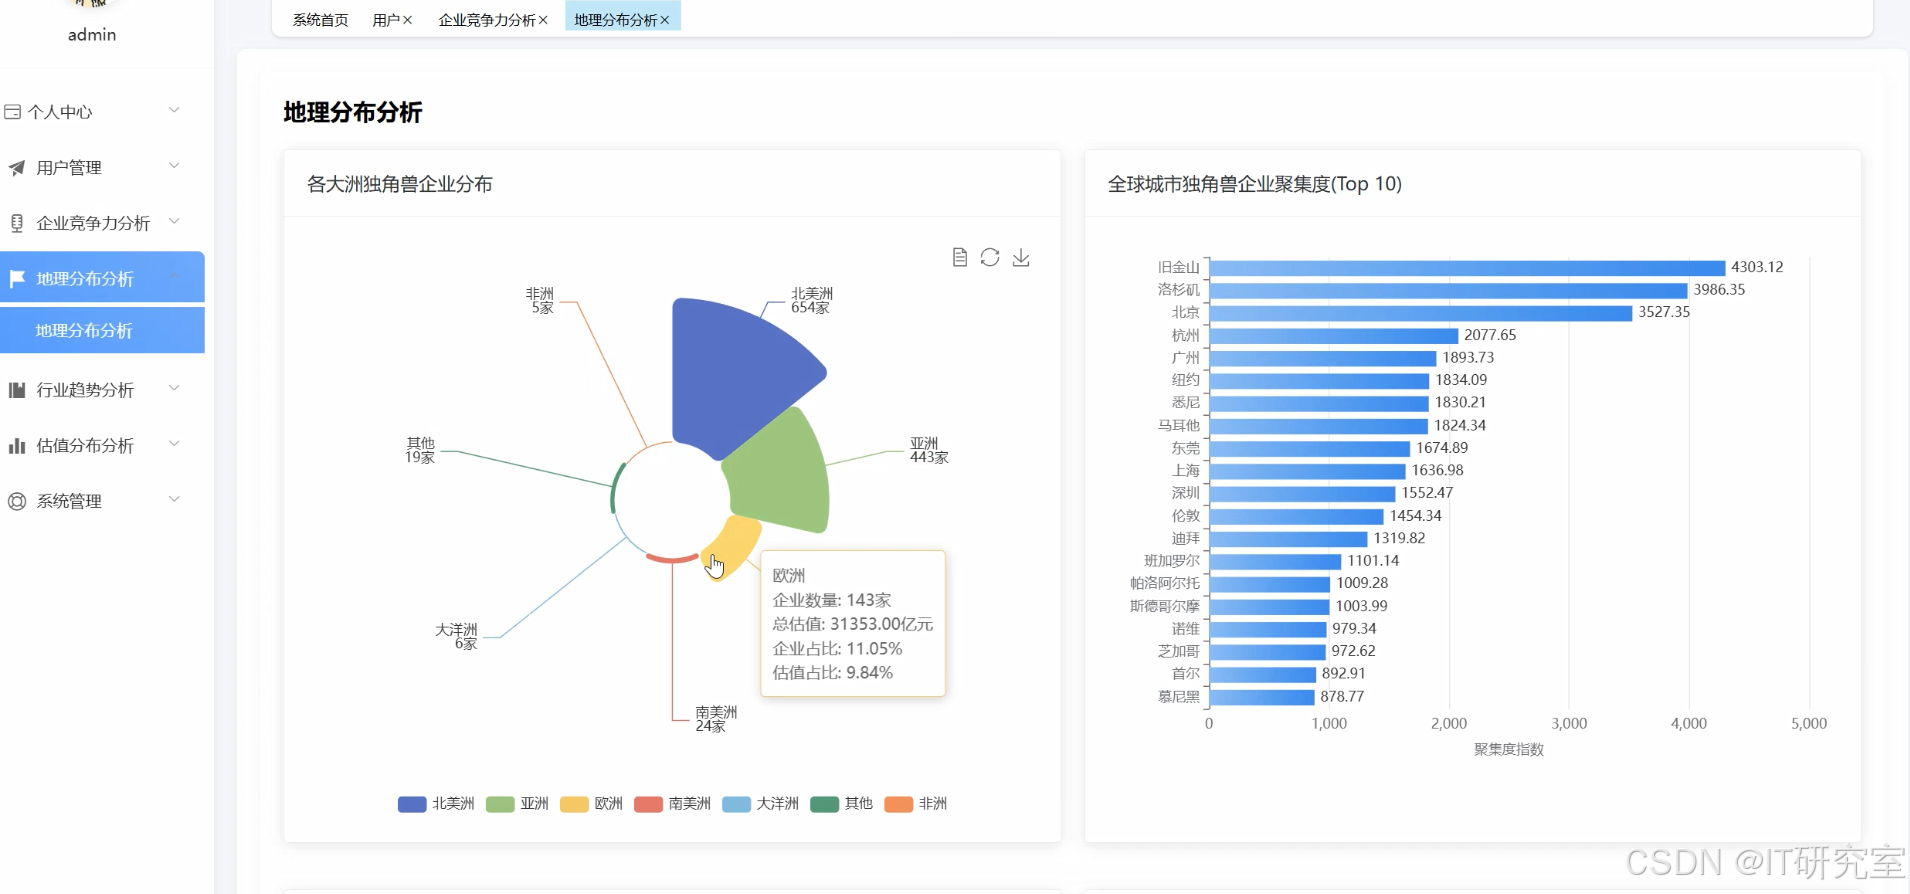Click the 聚集度指数 axis title
Image resolution: width=1910 pixels, height=894 pixels.
tap(1509, 750)
